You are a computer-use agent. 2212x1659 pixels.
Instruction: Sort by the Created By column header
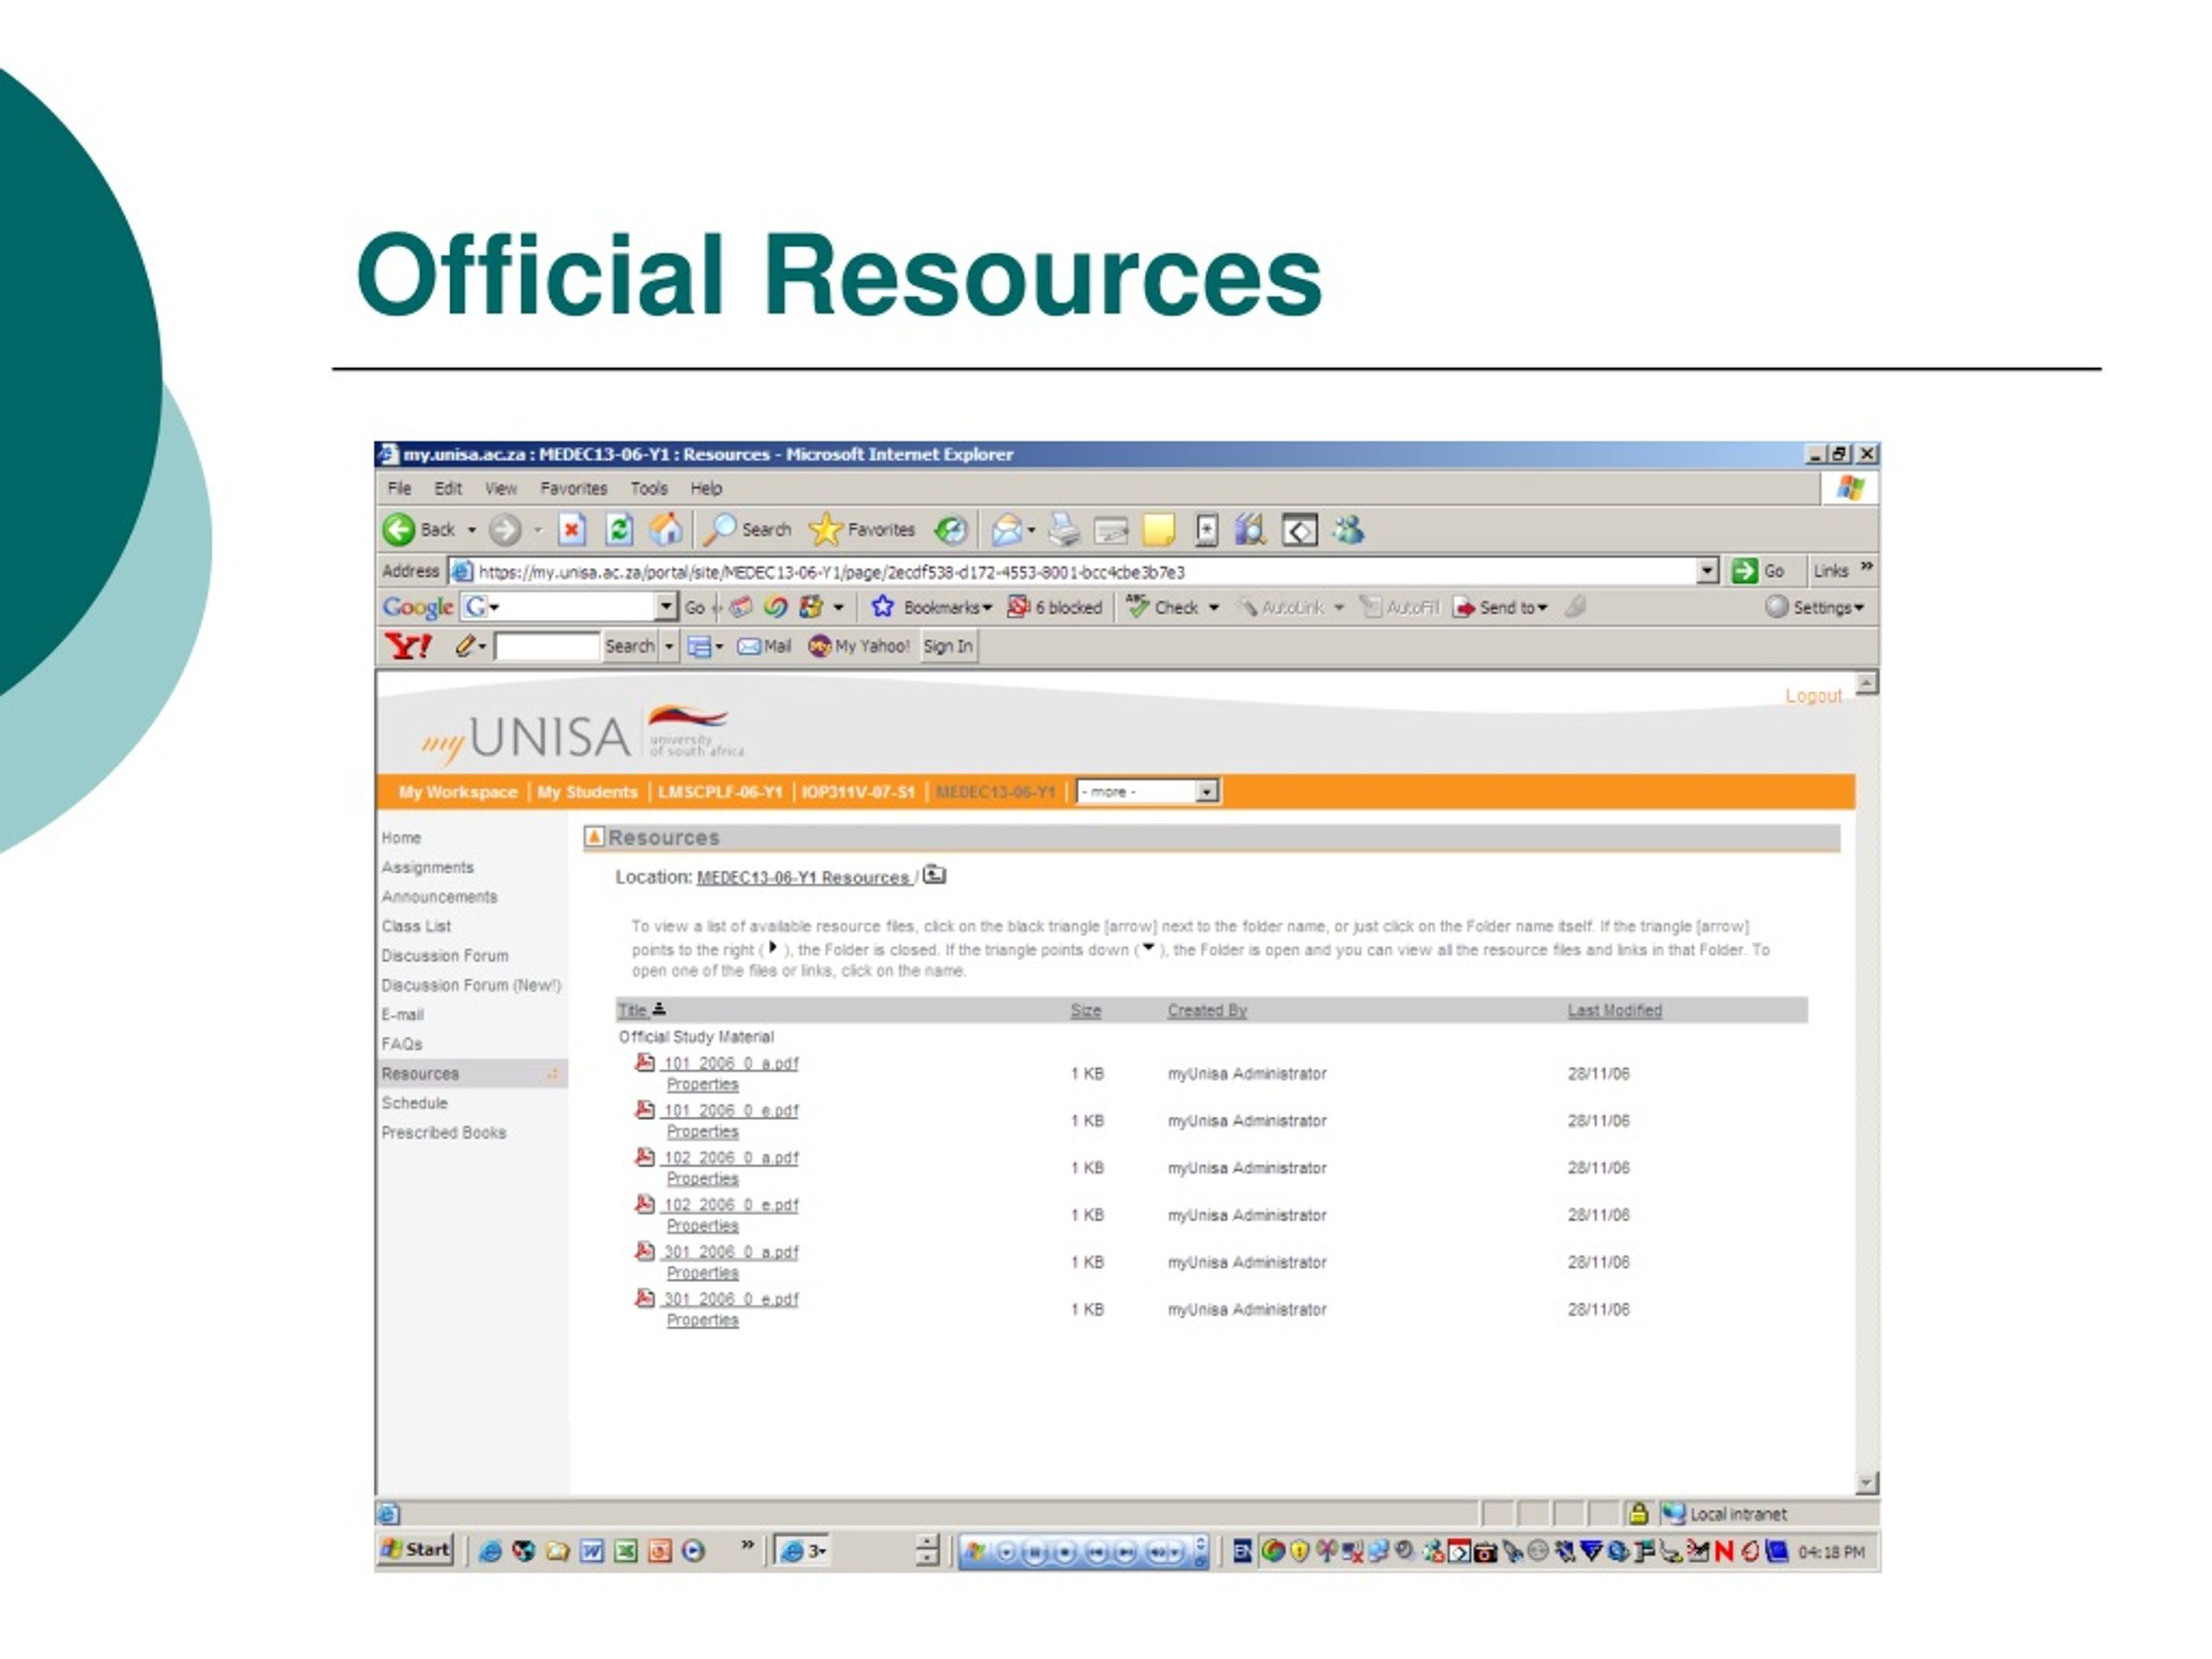(x=1207, y=1010)
